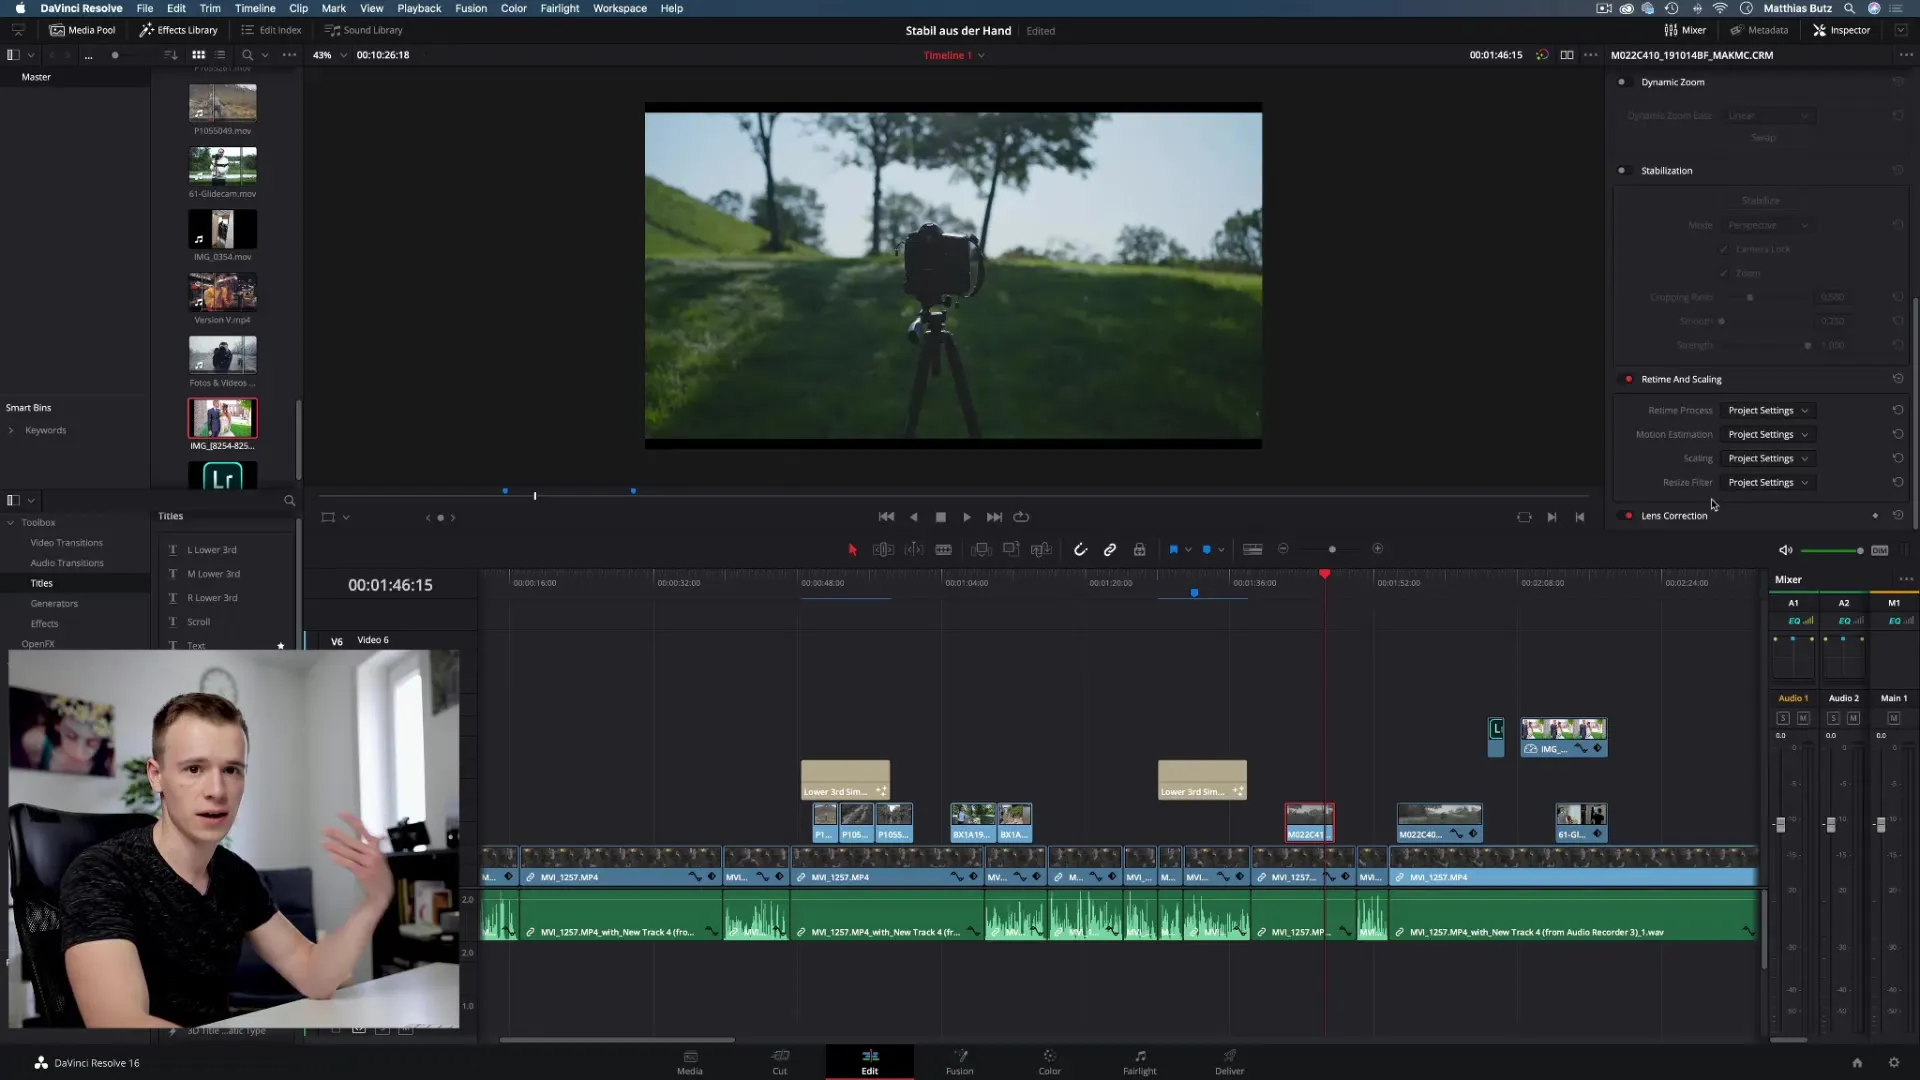Viewport: 1920px width, 1080px height.
Task: Click the Insert Clip icon
Action: click(981, 549)
